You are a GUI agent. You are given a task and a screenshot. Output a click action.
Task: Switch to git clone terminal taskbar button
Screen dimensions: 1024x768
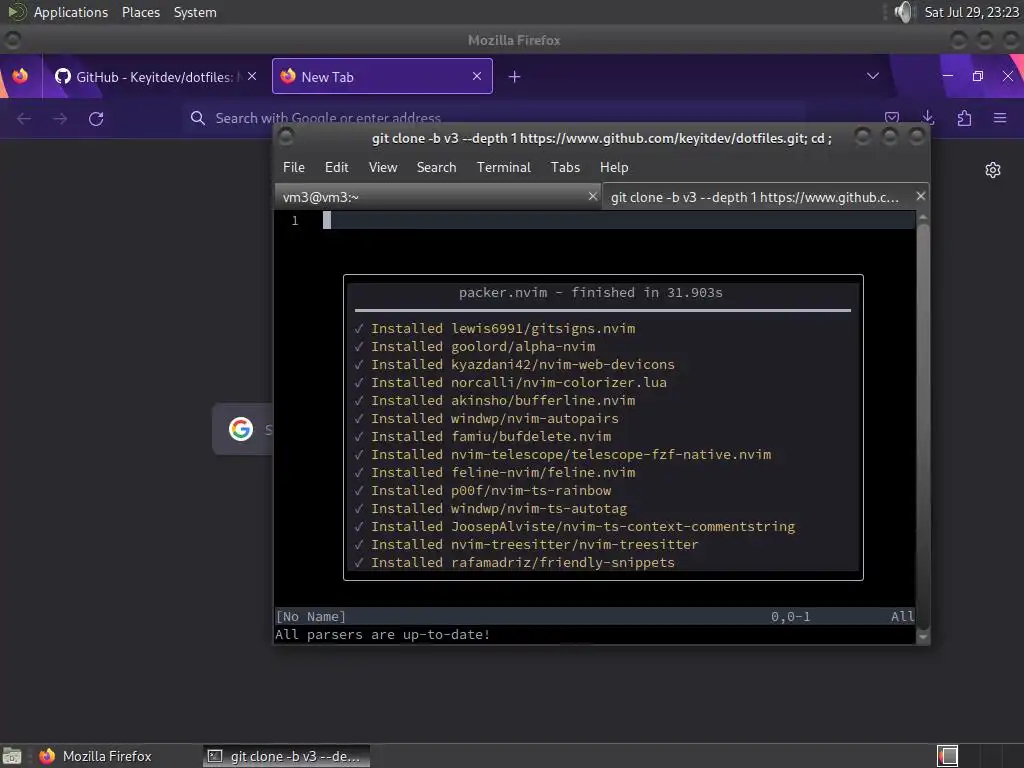point(285,756)
